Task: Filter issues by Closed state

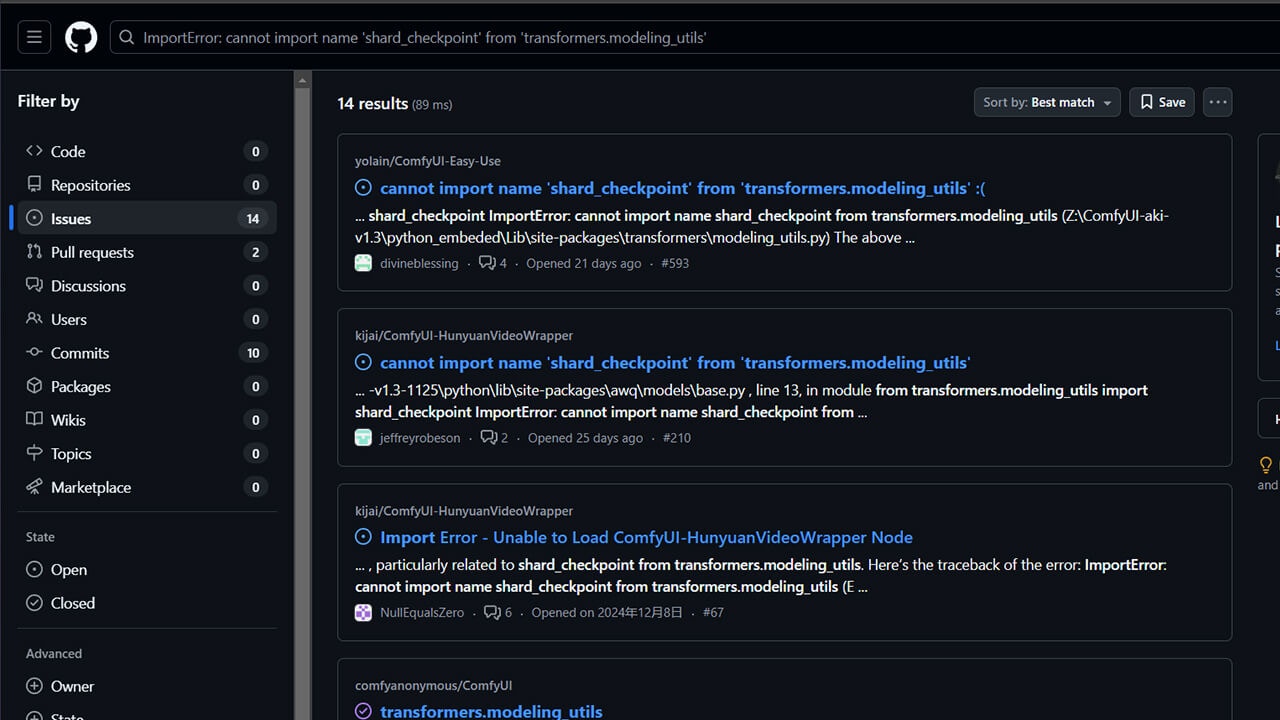Action: pyautogui.click(x=147, y=603)
